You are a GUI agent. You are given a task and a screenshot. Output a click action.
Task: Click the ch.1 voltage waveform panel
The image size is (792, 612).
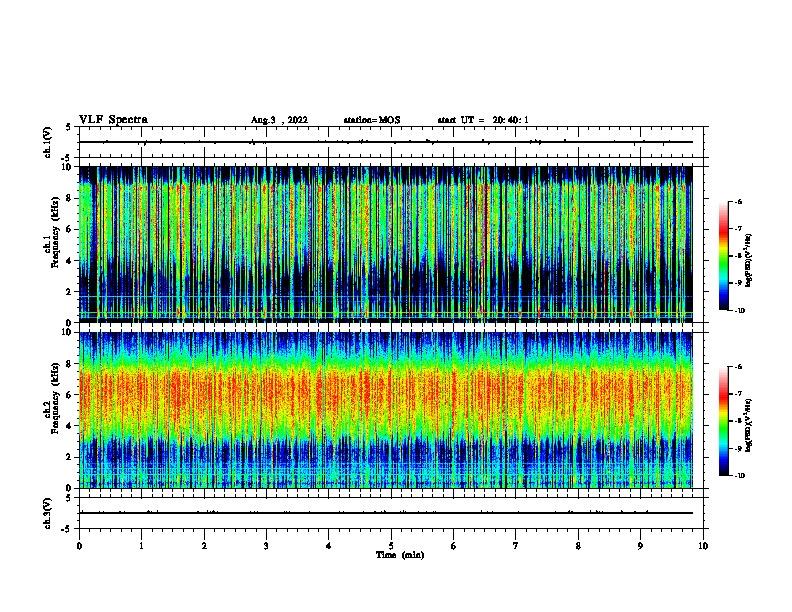coord(391,142)
